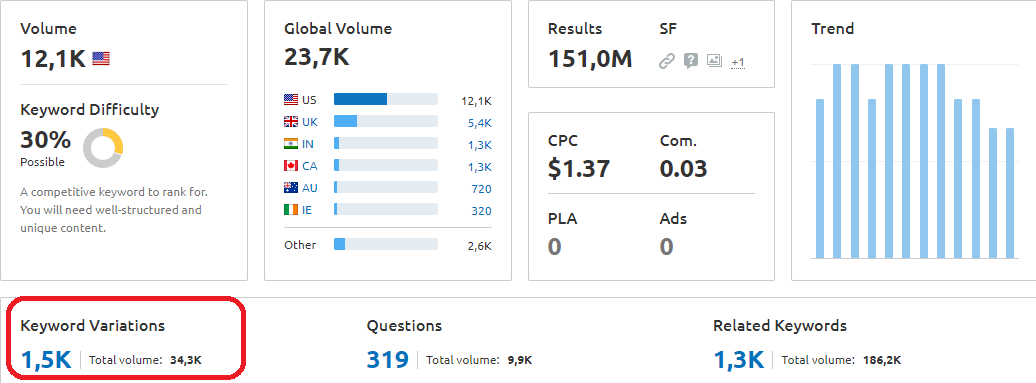Image resolution: width=1036 pixels, height=383 pixels.
Task: Open the IE volume value 320
Action: point(482,211)
